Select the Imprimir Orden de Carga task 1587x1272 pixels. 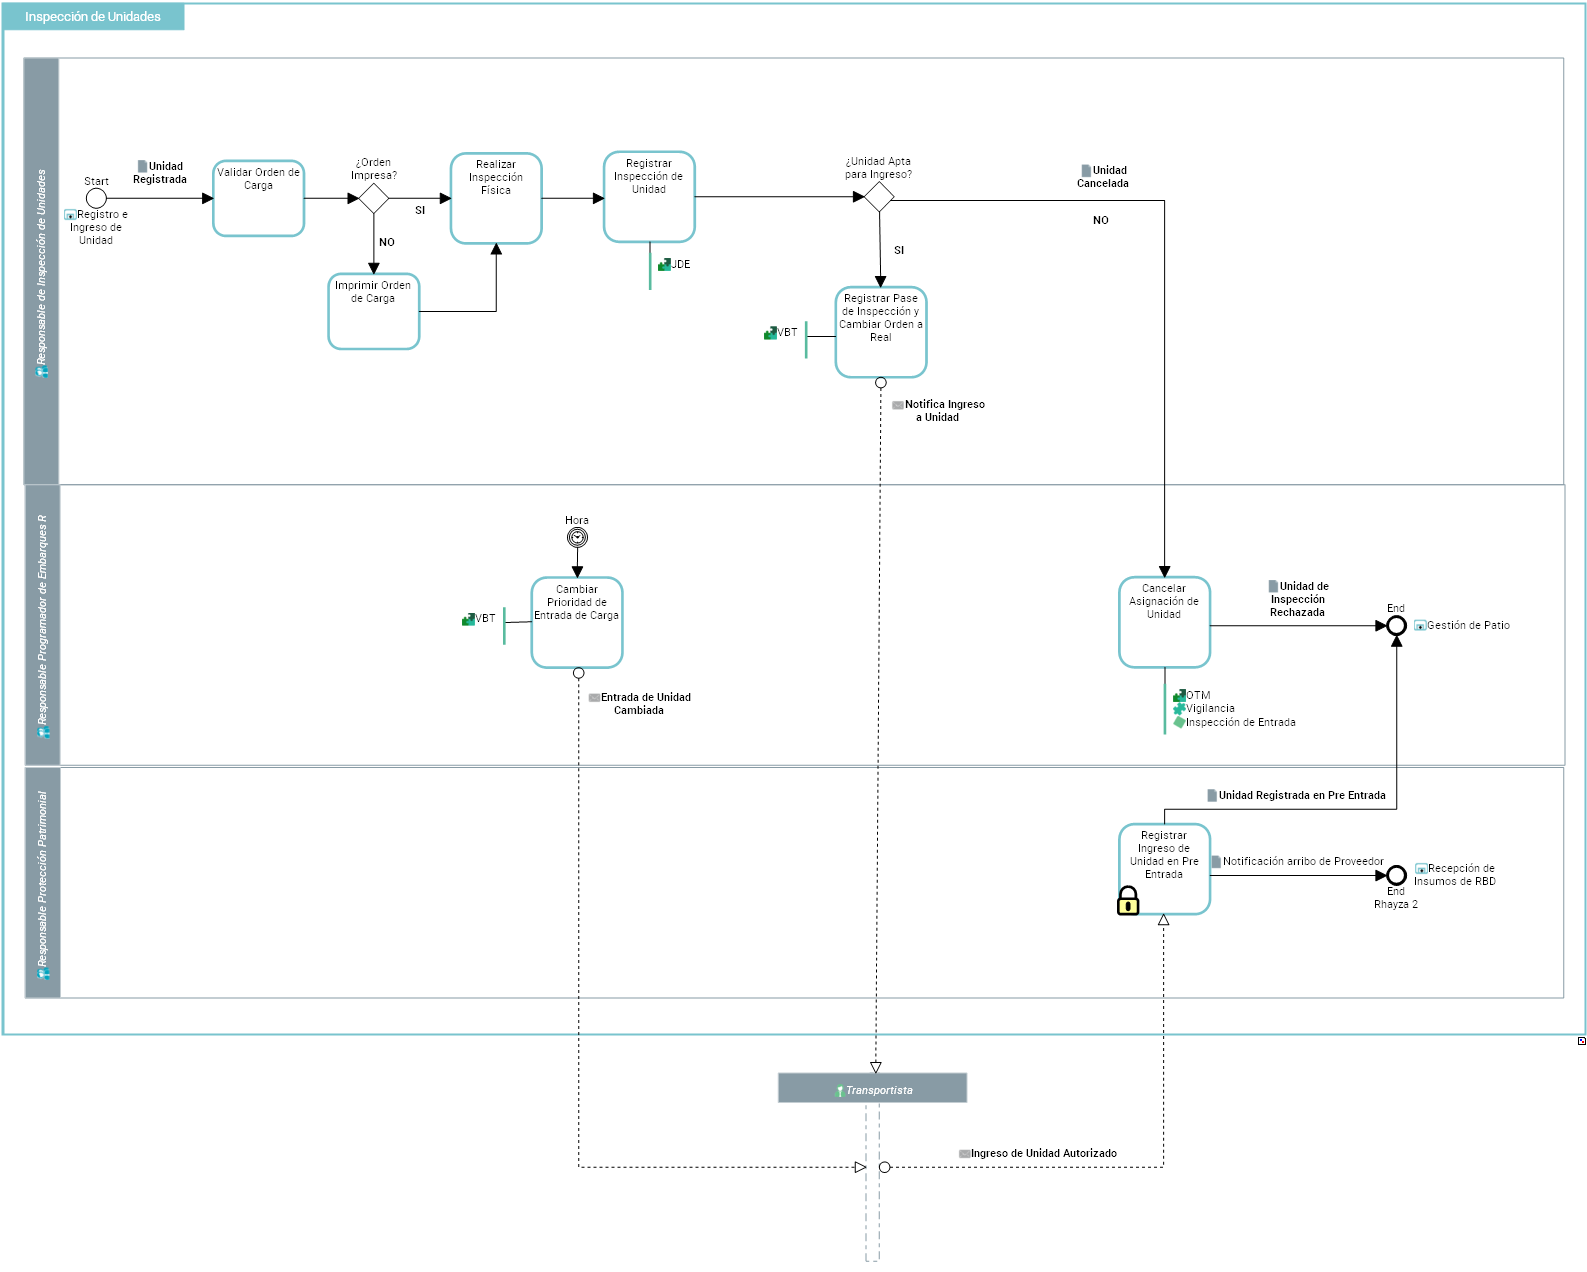point(374,311)
